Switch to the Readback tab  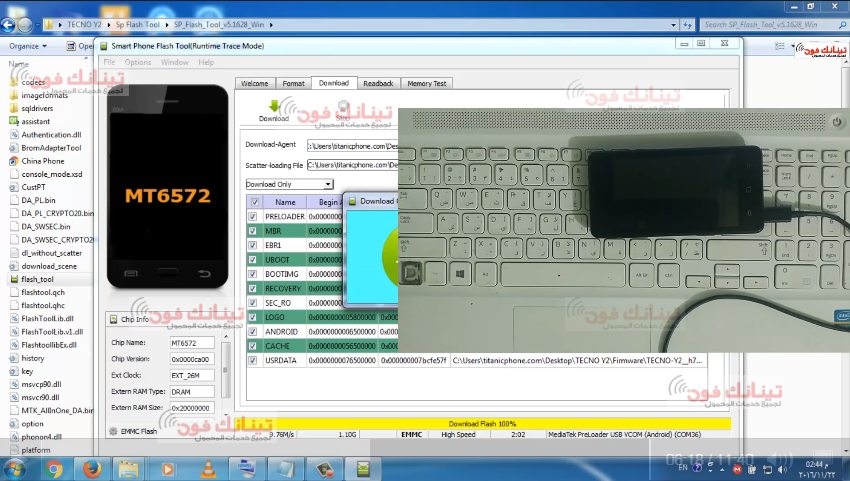378,84
